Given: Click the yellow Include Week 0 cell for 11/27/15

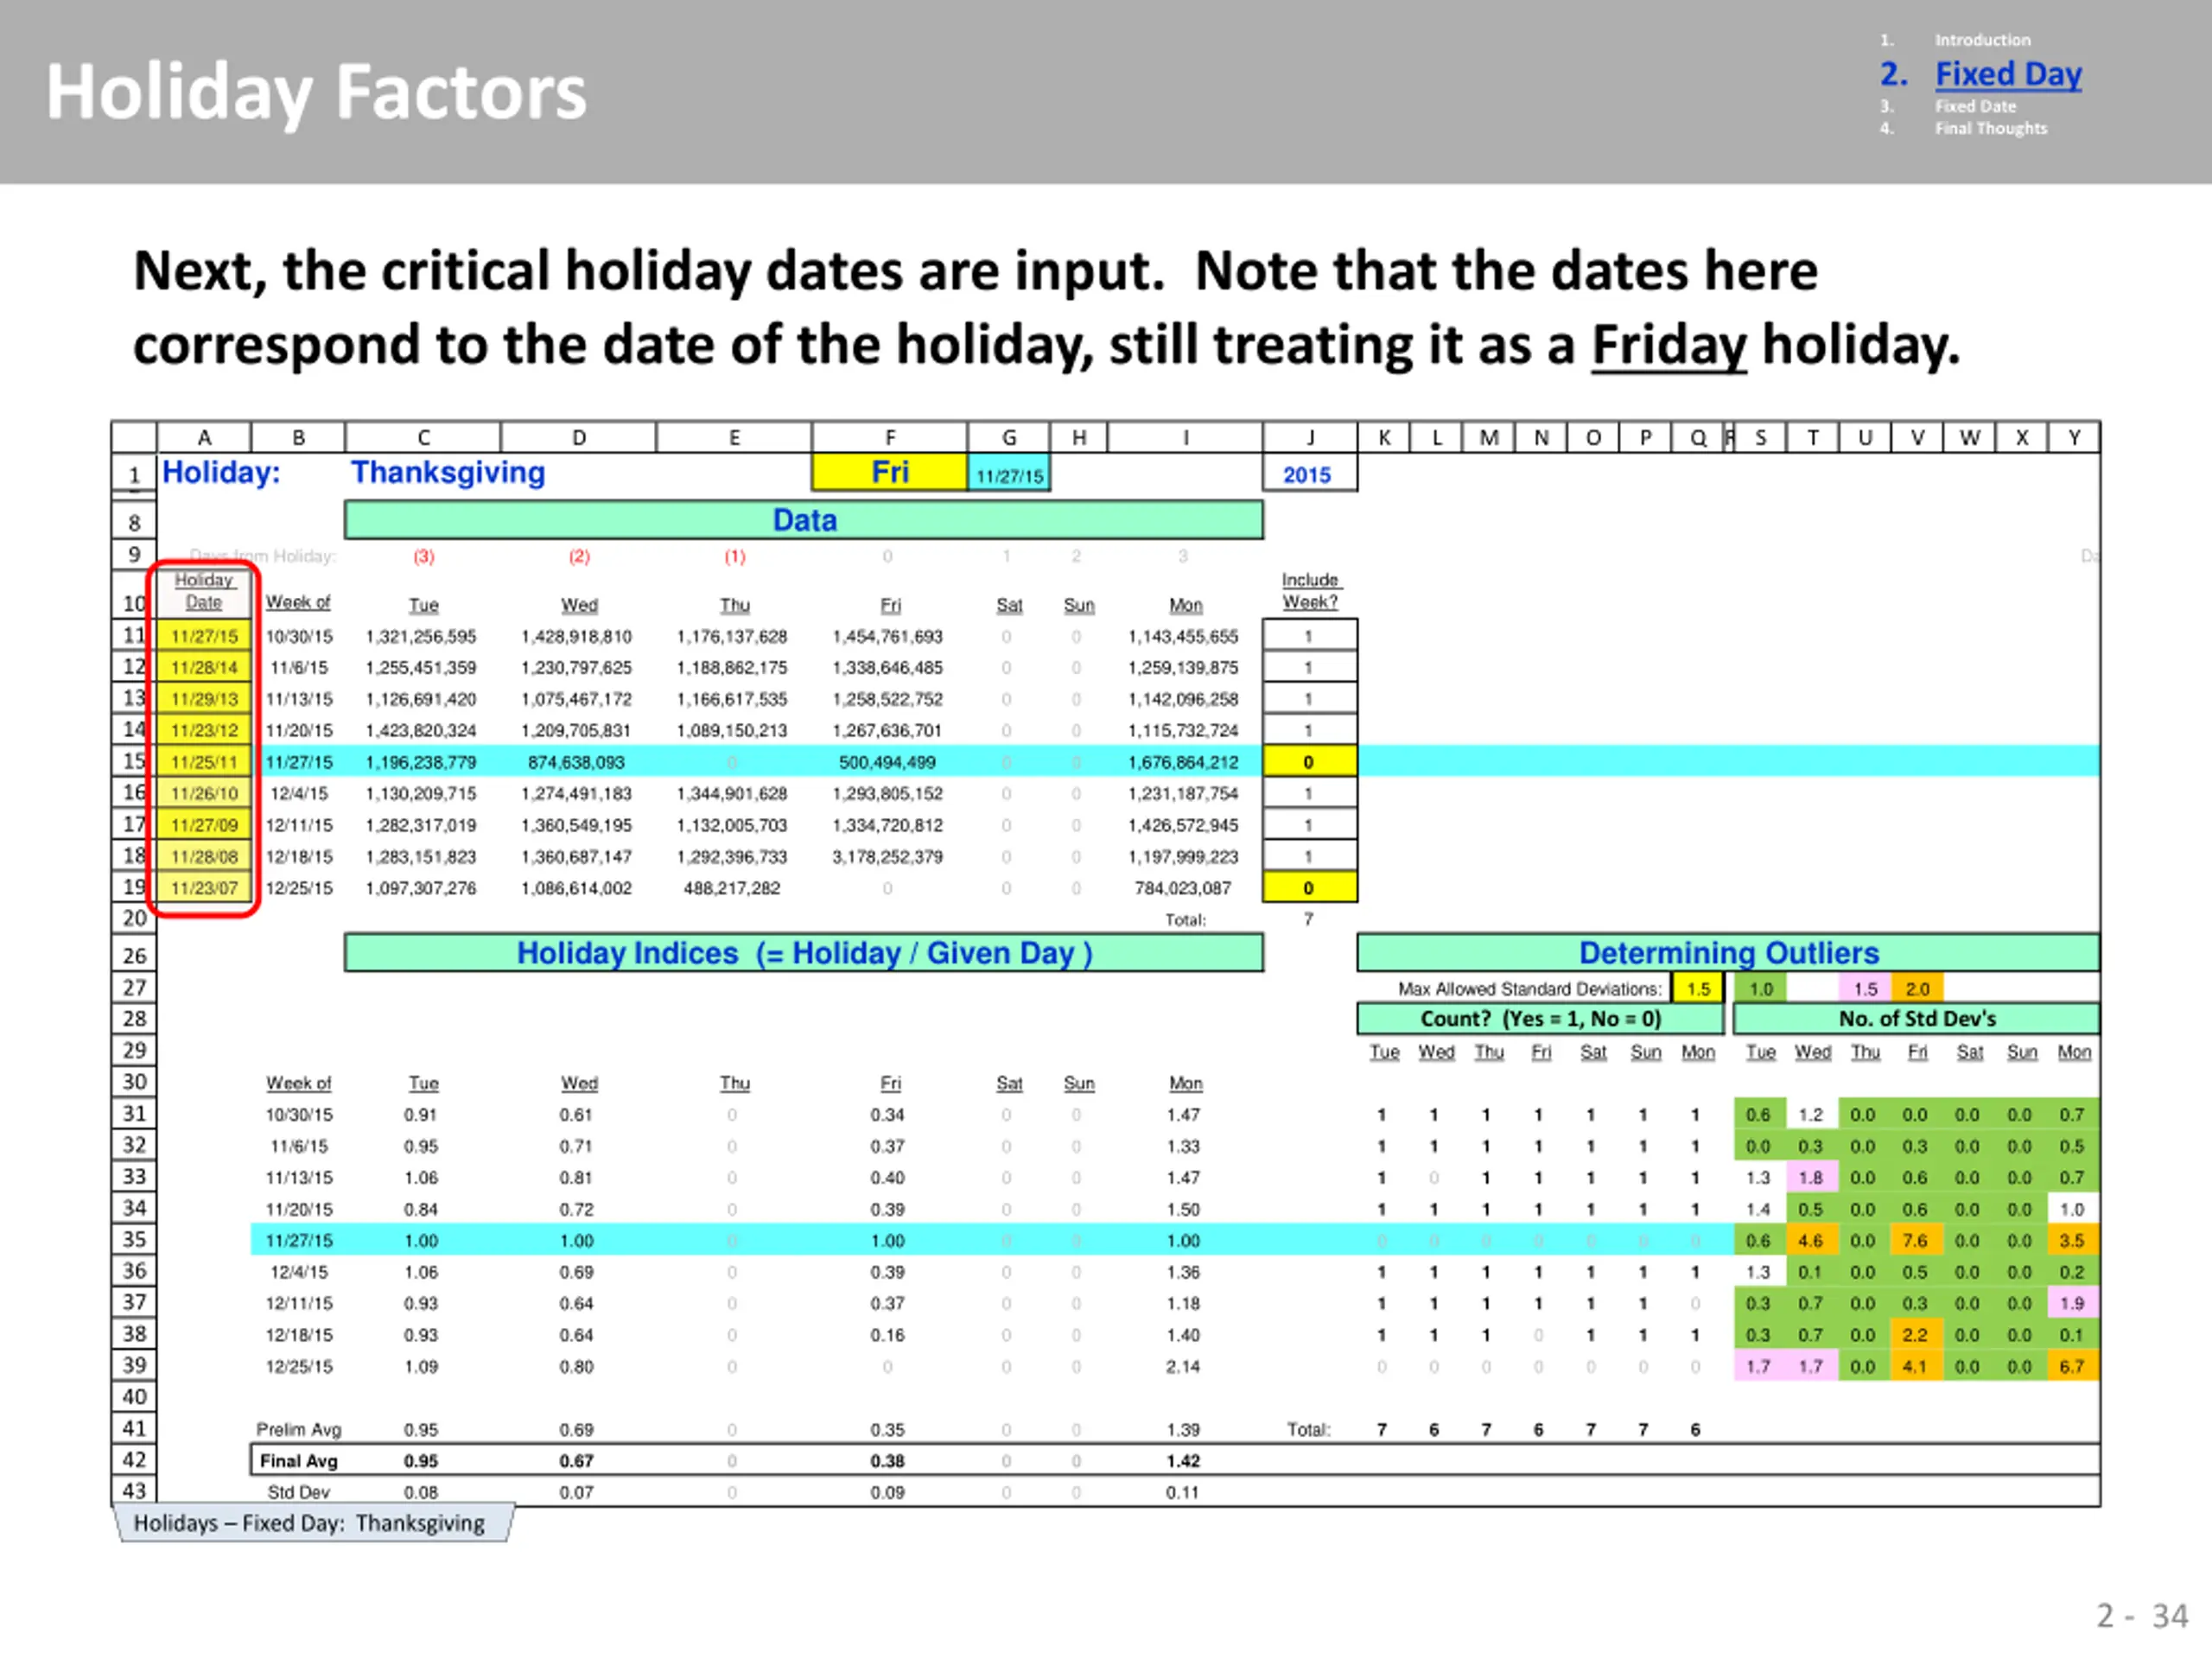Looking at the screenshot, I should tap(1310, 762).
